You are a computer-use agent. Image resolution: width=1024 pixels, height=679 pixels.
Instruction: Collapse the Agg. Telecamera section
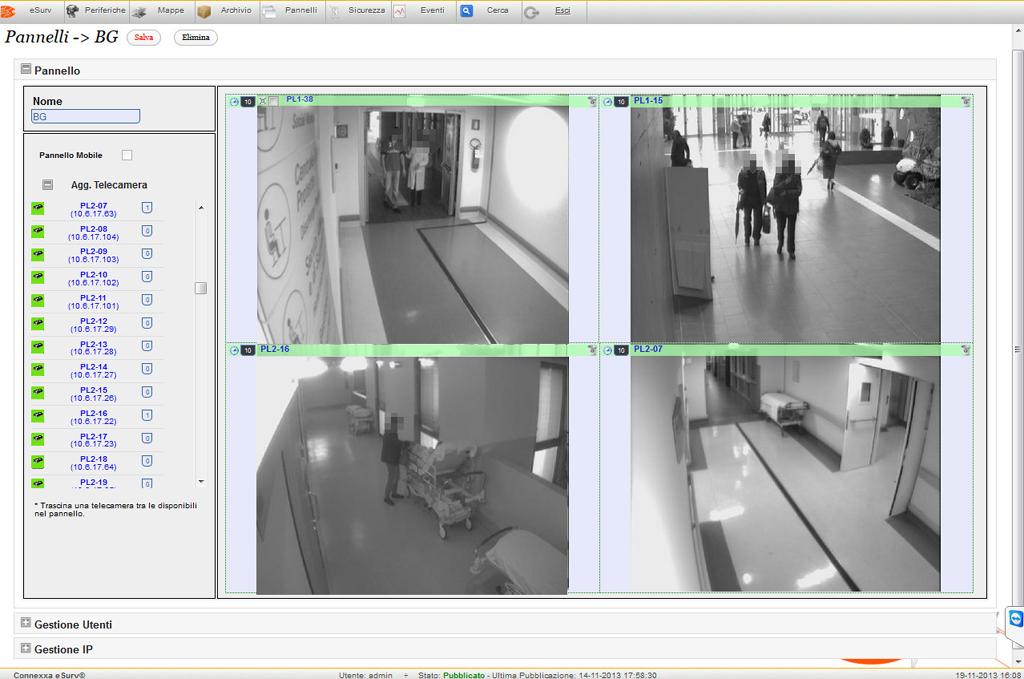click(47, 185)
